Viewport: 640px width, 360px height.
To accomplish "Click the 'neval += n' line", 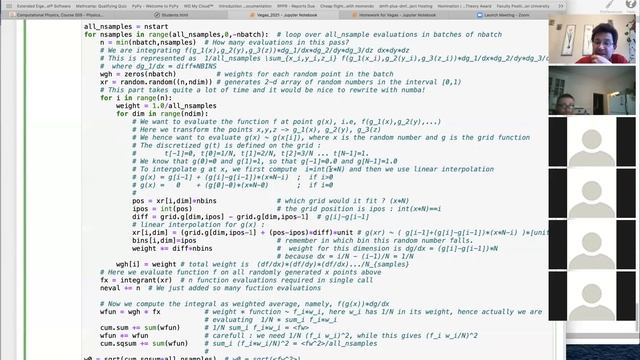I will [210, 288].
